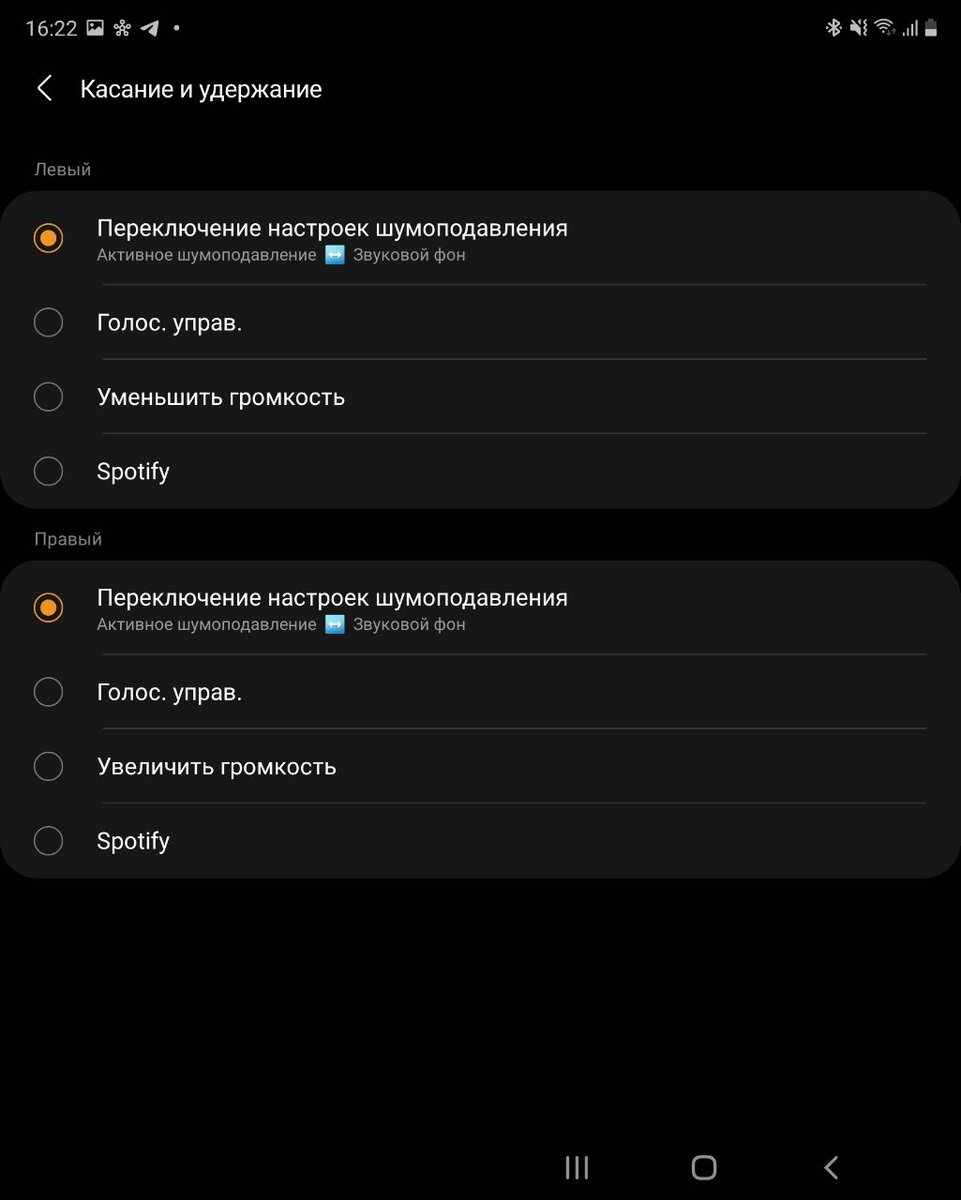
Task: Tap the Back button in the navigation bar
Action: pos(830,1167)
